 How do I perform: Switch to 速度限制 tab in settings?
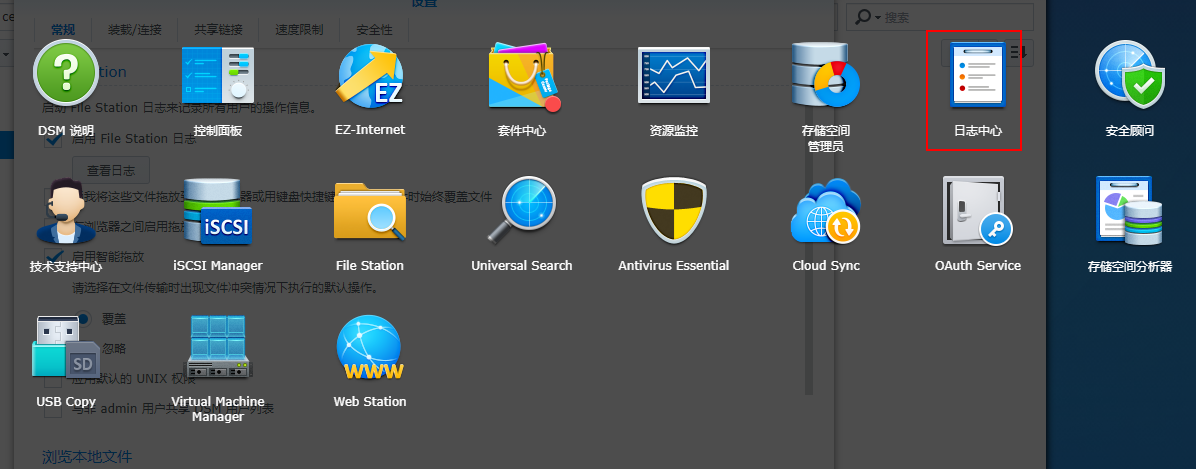pyautogui.click(x=299, y=30)
